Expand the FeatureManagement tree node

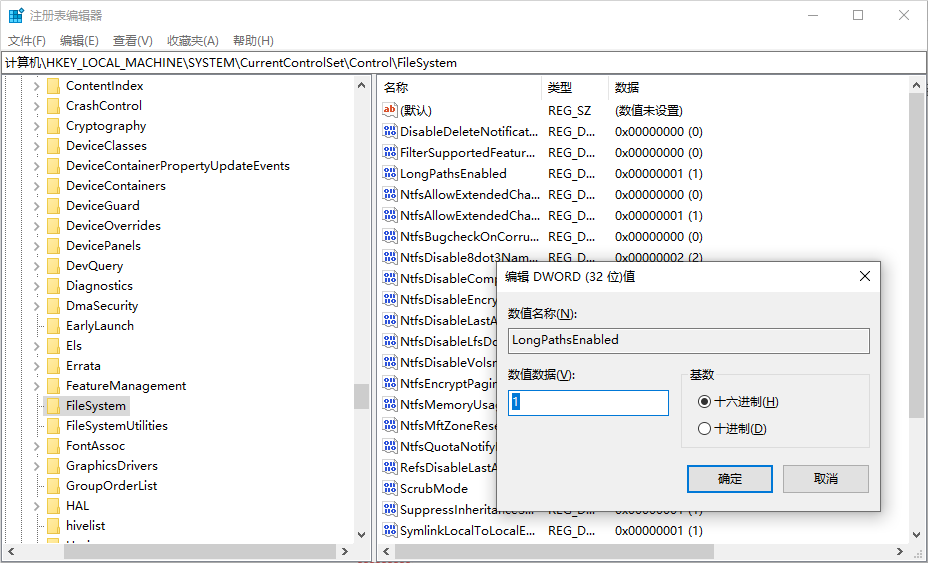tap(37, 386)
